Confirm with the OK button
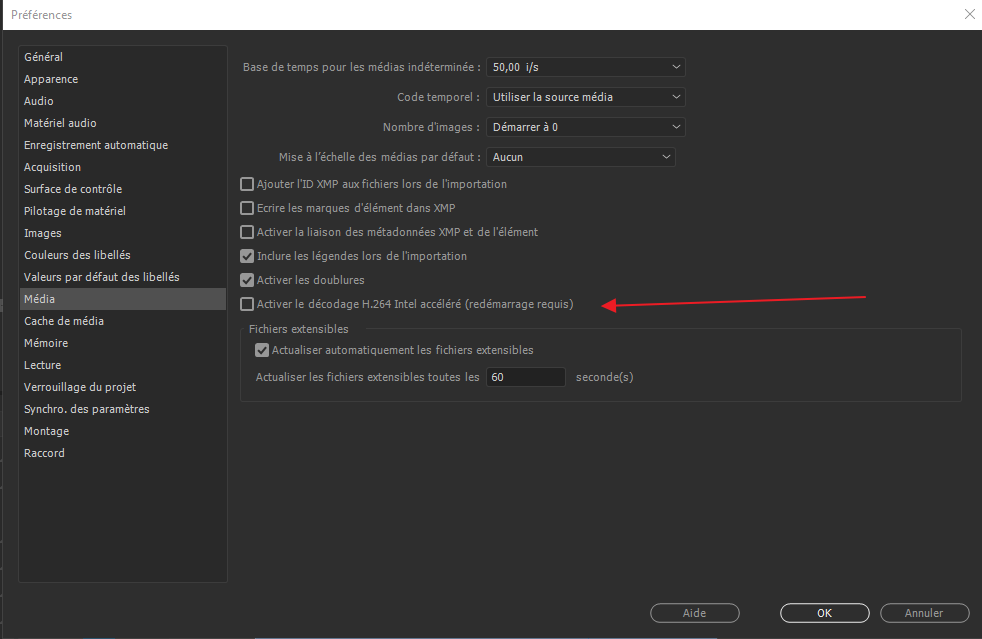This screenshot has width=982, height=639. pos(825,613)
